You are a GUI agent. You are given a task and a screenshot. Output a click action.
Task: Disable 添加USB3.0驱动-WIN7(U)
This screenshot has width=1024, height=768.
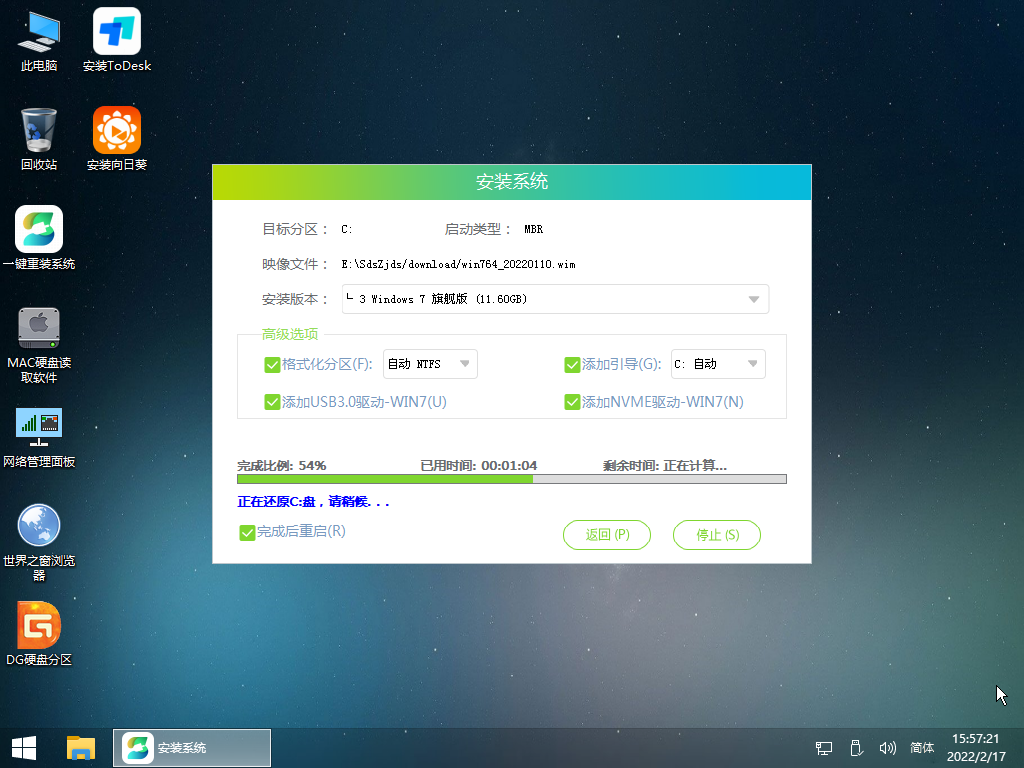(x=272, y=401)
